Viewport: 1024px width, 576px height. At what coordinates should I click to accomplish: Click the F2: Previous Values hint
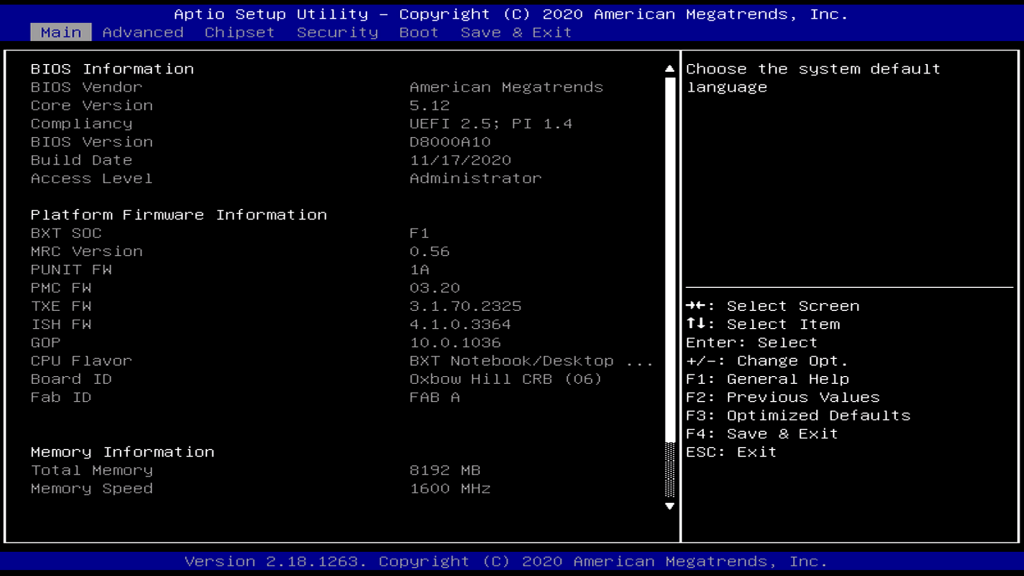click(x=783, y=398)
